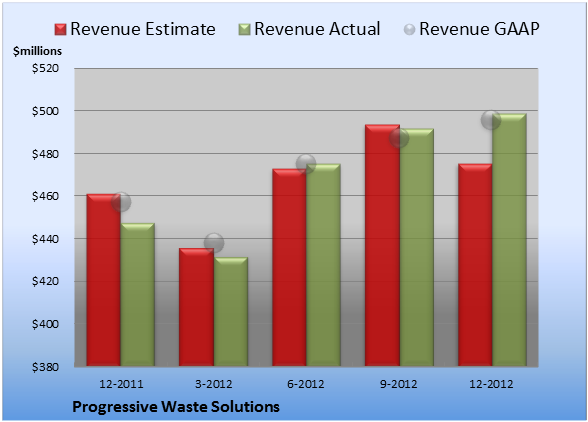The image size is (588, 422).
Task: Select the green actual bar for 6-2012
Action: pos(323,265)
